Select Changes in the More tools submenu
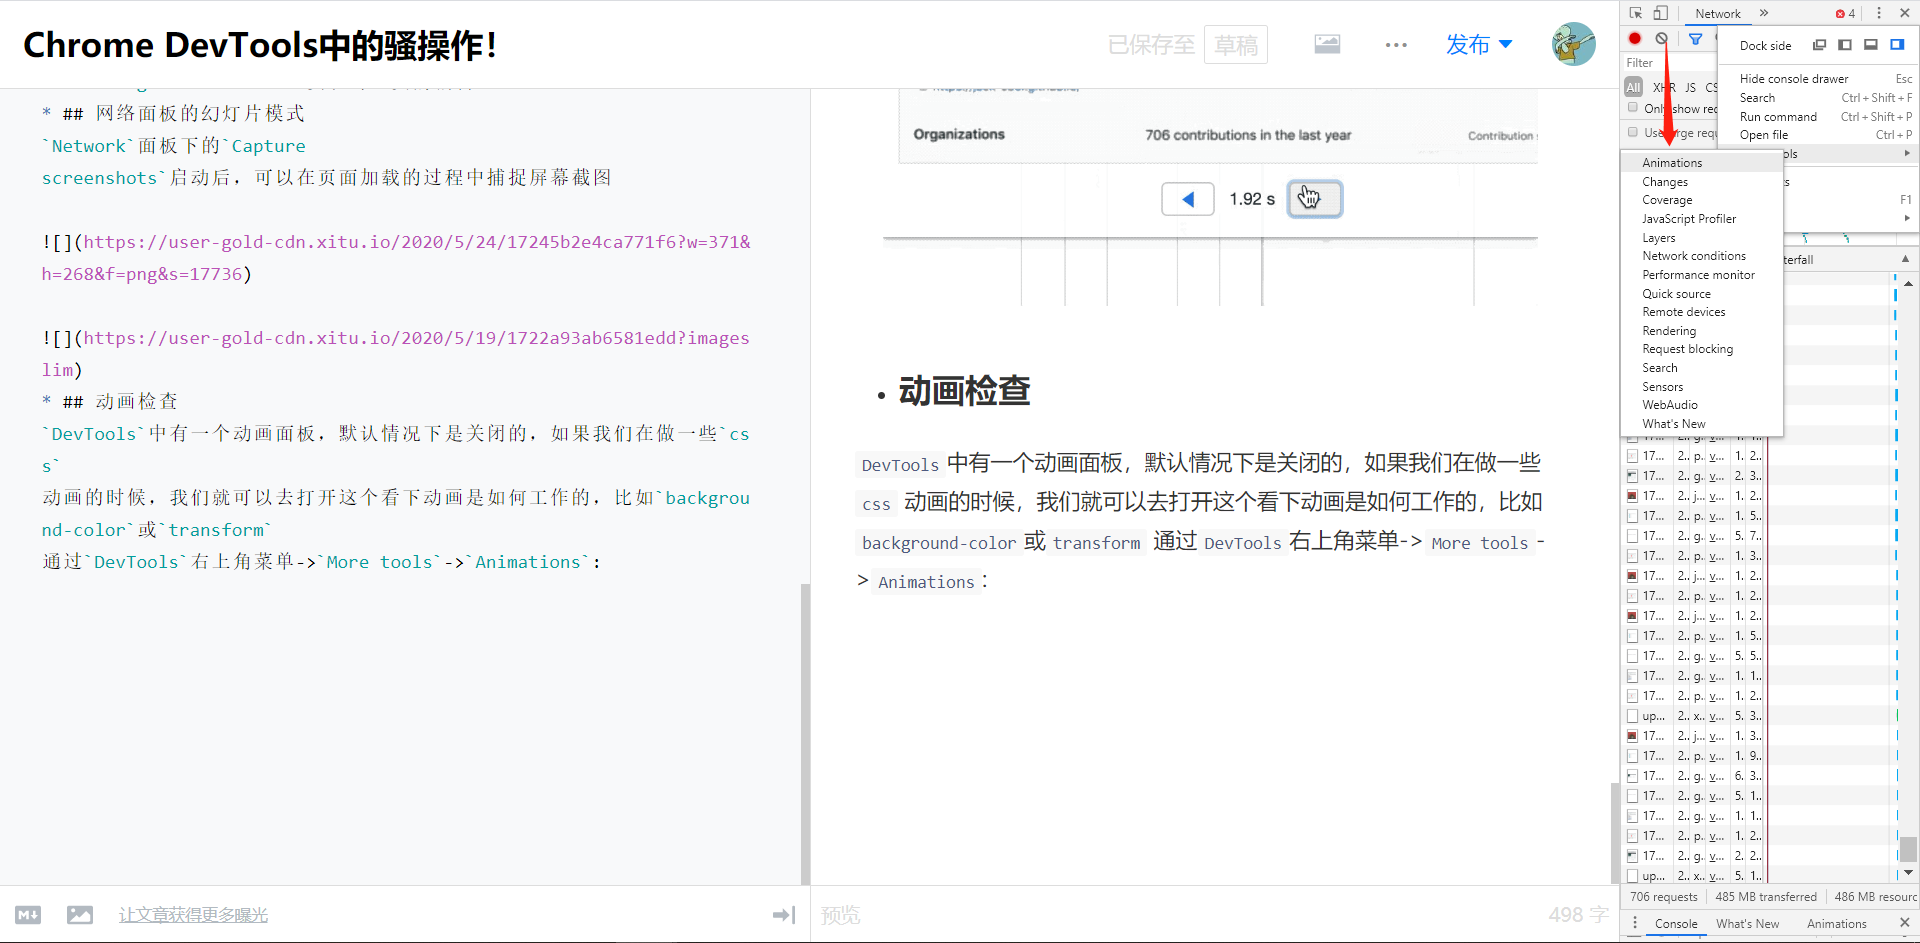This screenshot has height=943, width=1920. pos(1702,182)
